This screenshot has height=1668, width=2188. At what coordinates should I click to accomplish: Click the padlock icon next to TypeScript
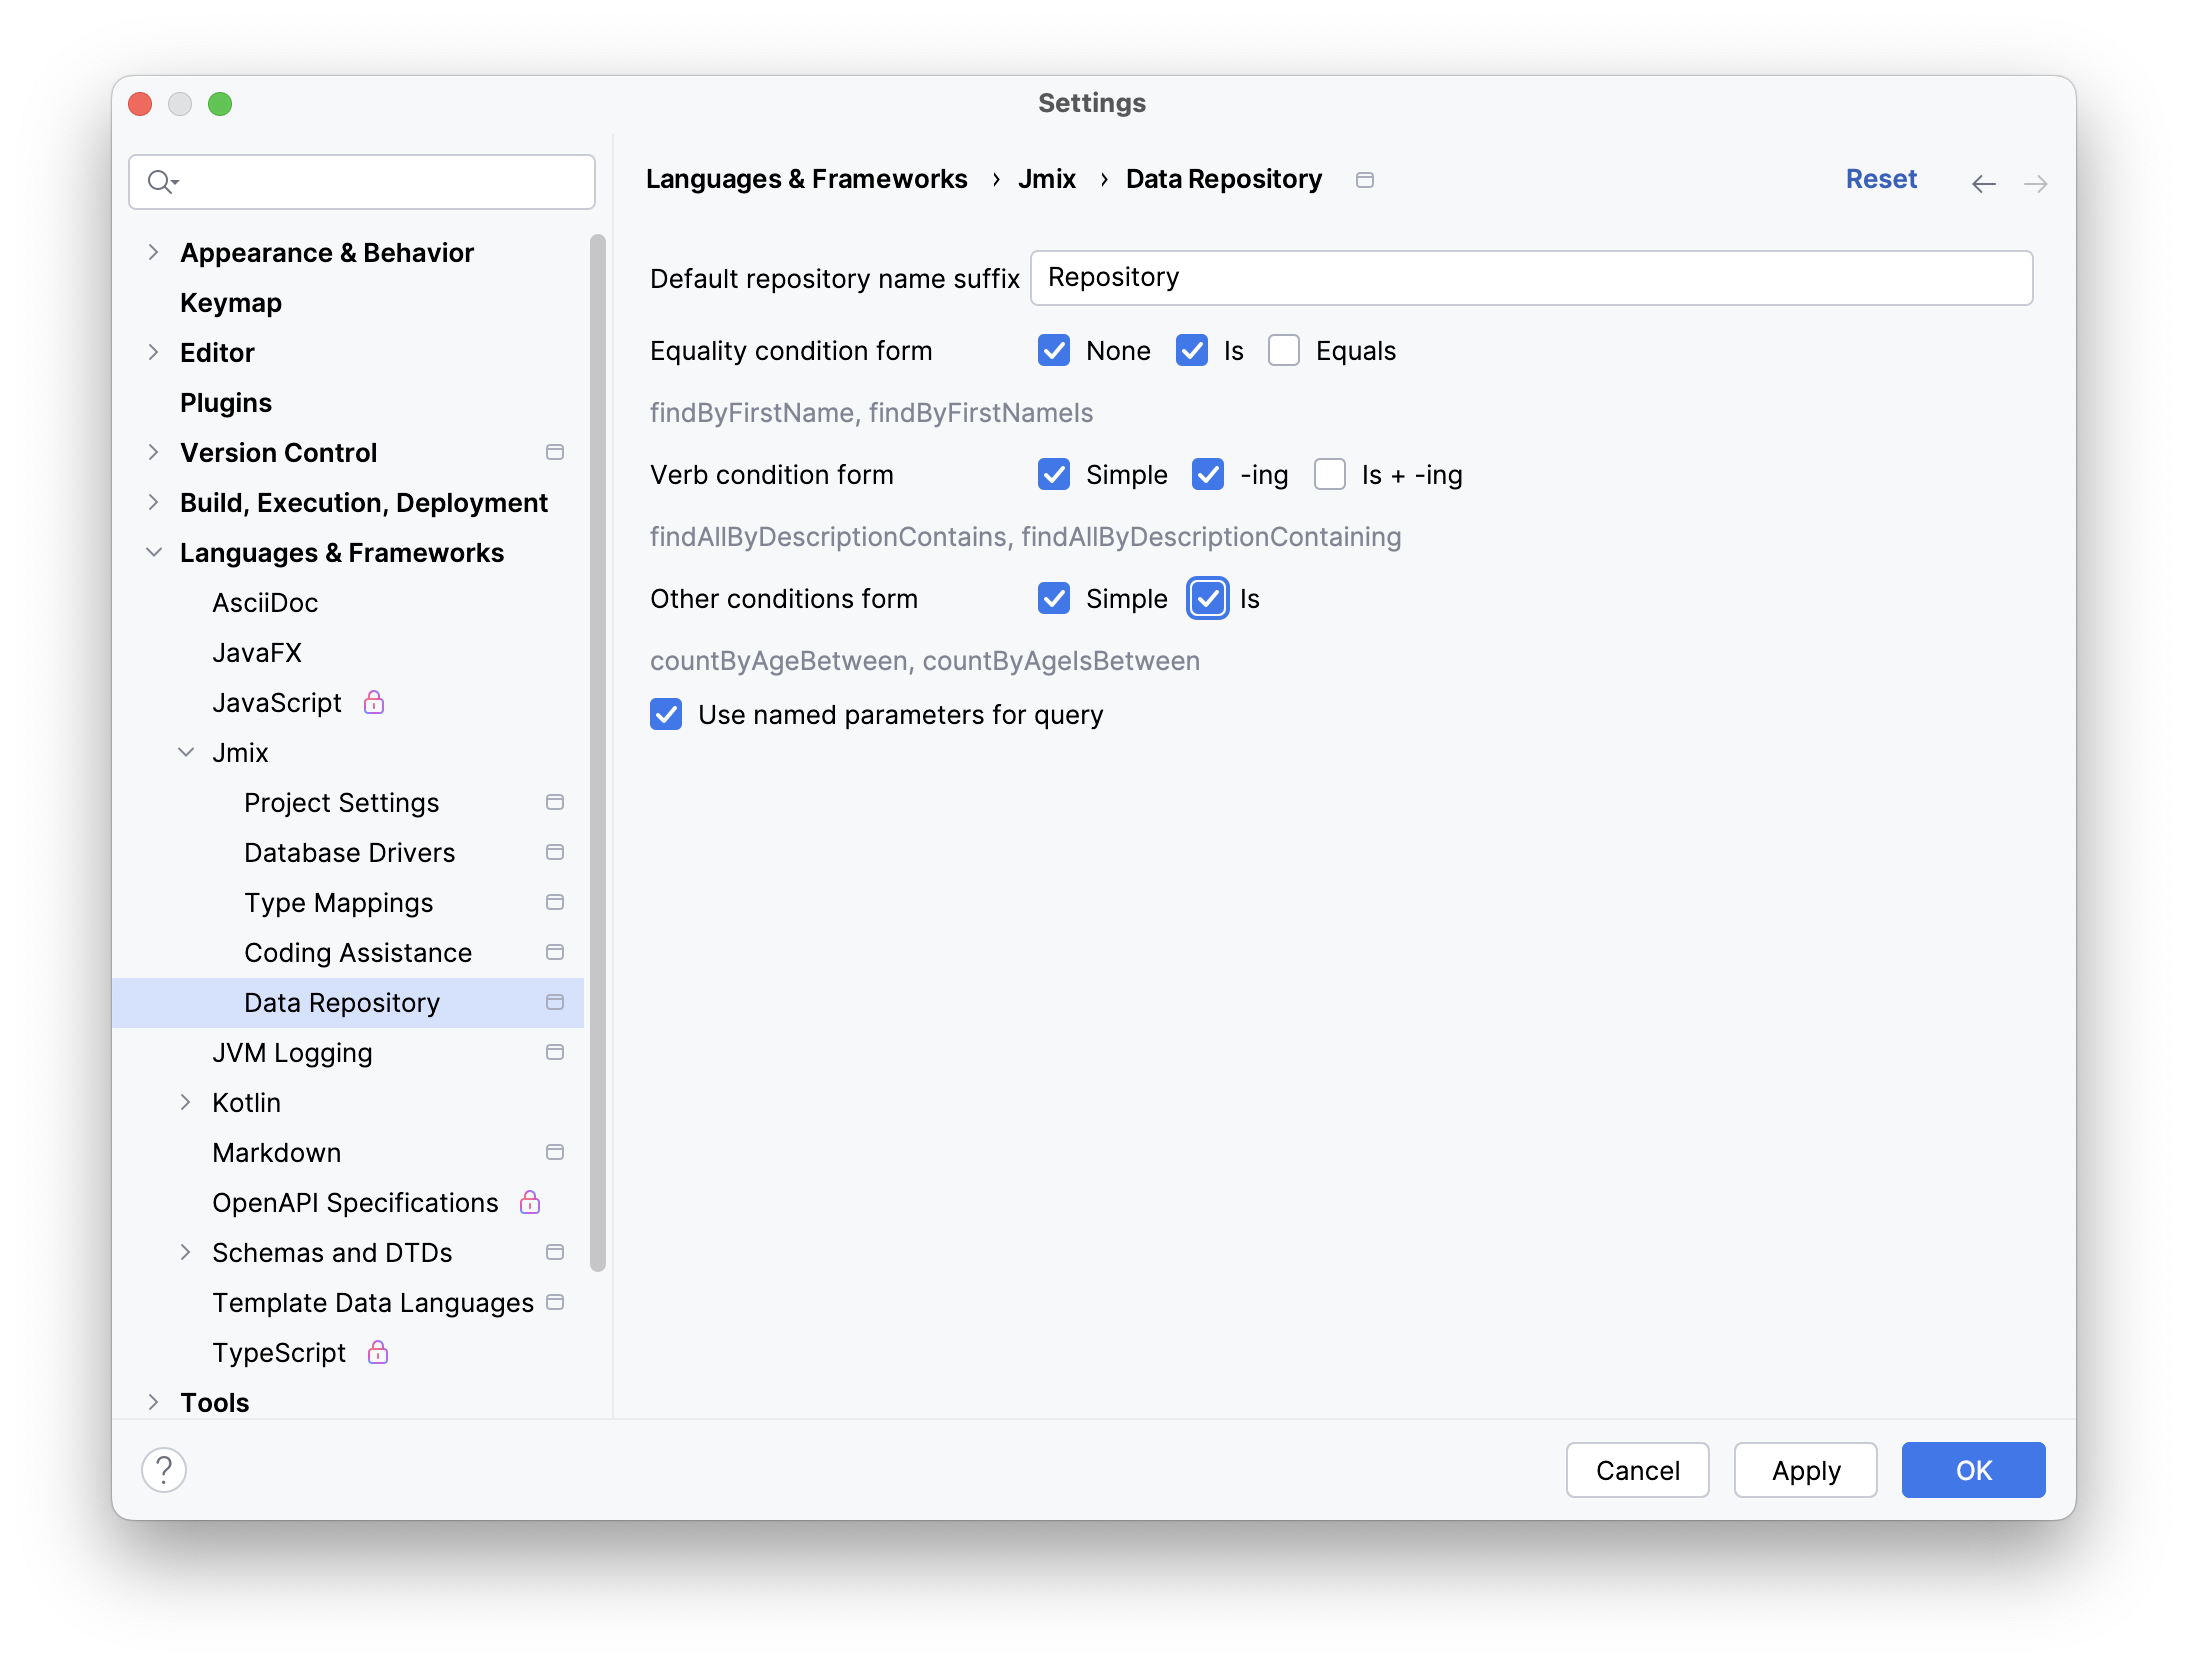(378, 1352)
